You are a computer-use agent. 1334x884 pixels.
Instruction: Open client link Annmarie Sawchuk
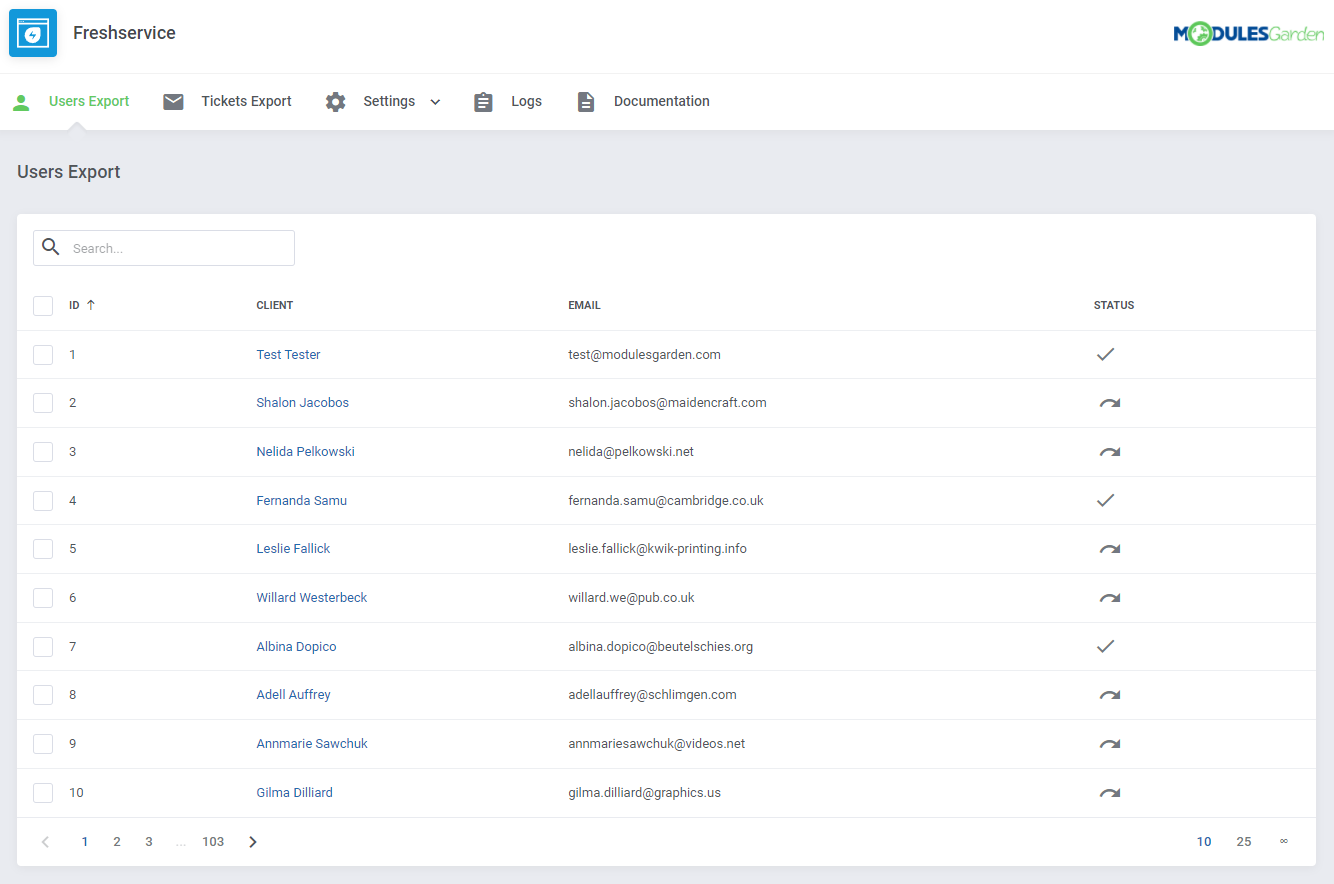tap(312, 744)
